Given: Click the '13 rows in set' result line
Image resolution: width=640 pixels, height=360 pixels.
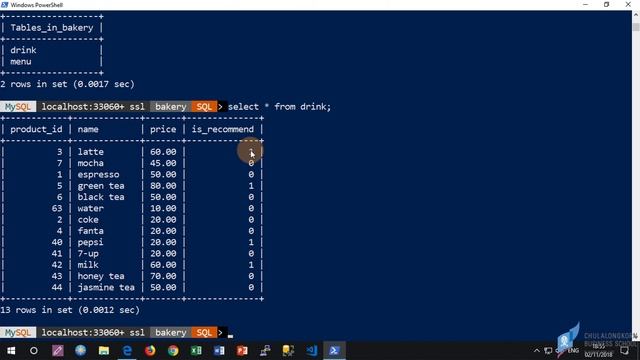Looking at the screenshot, I should pyautogui.click(x=70, y=310).
